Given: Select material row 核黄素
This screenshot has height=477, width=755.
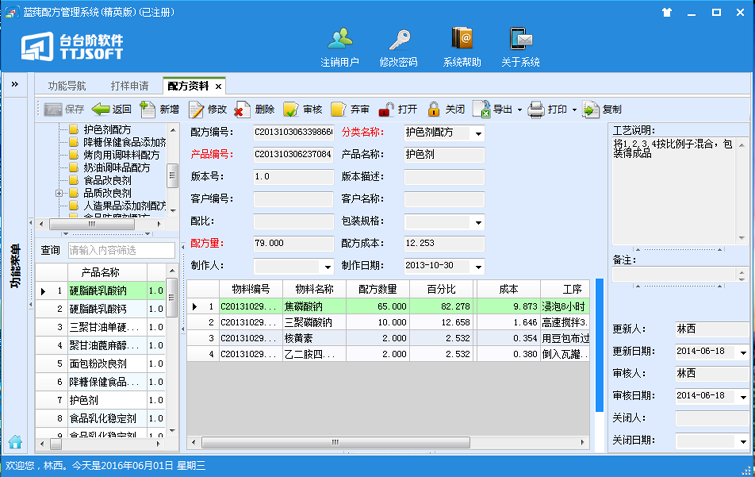Looking at the screenshot, I should (388, 338).
